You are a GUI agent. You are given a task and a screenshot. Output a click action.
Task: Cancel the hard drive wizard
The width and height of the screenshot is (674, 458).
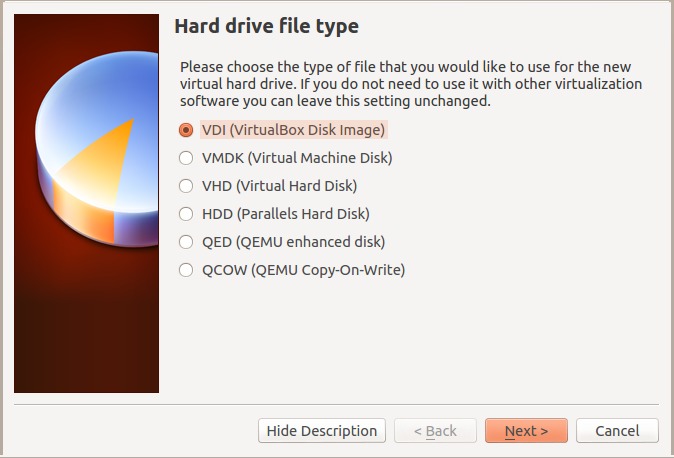point(617,431)
